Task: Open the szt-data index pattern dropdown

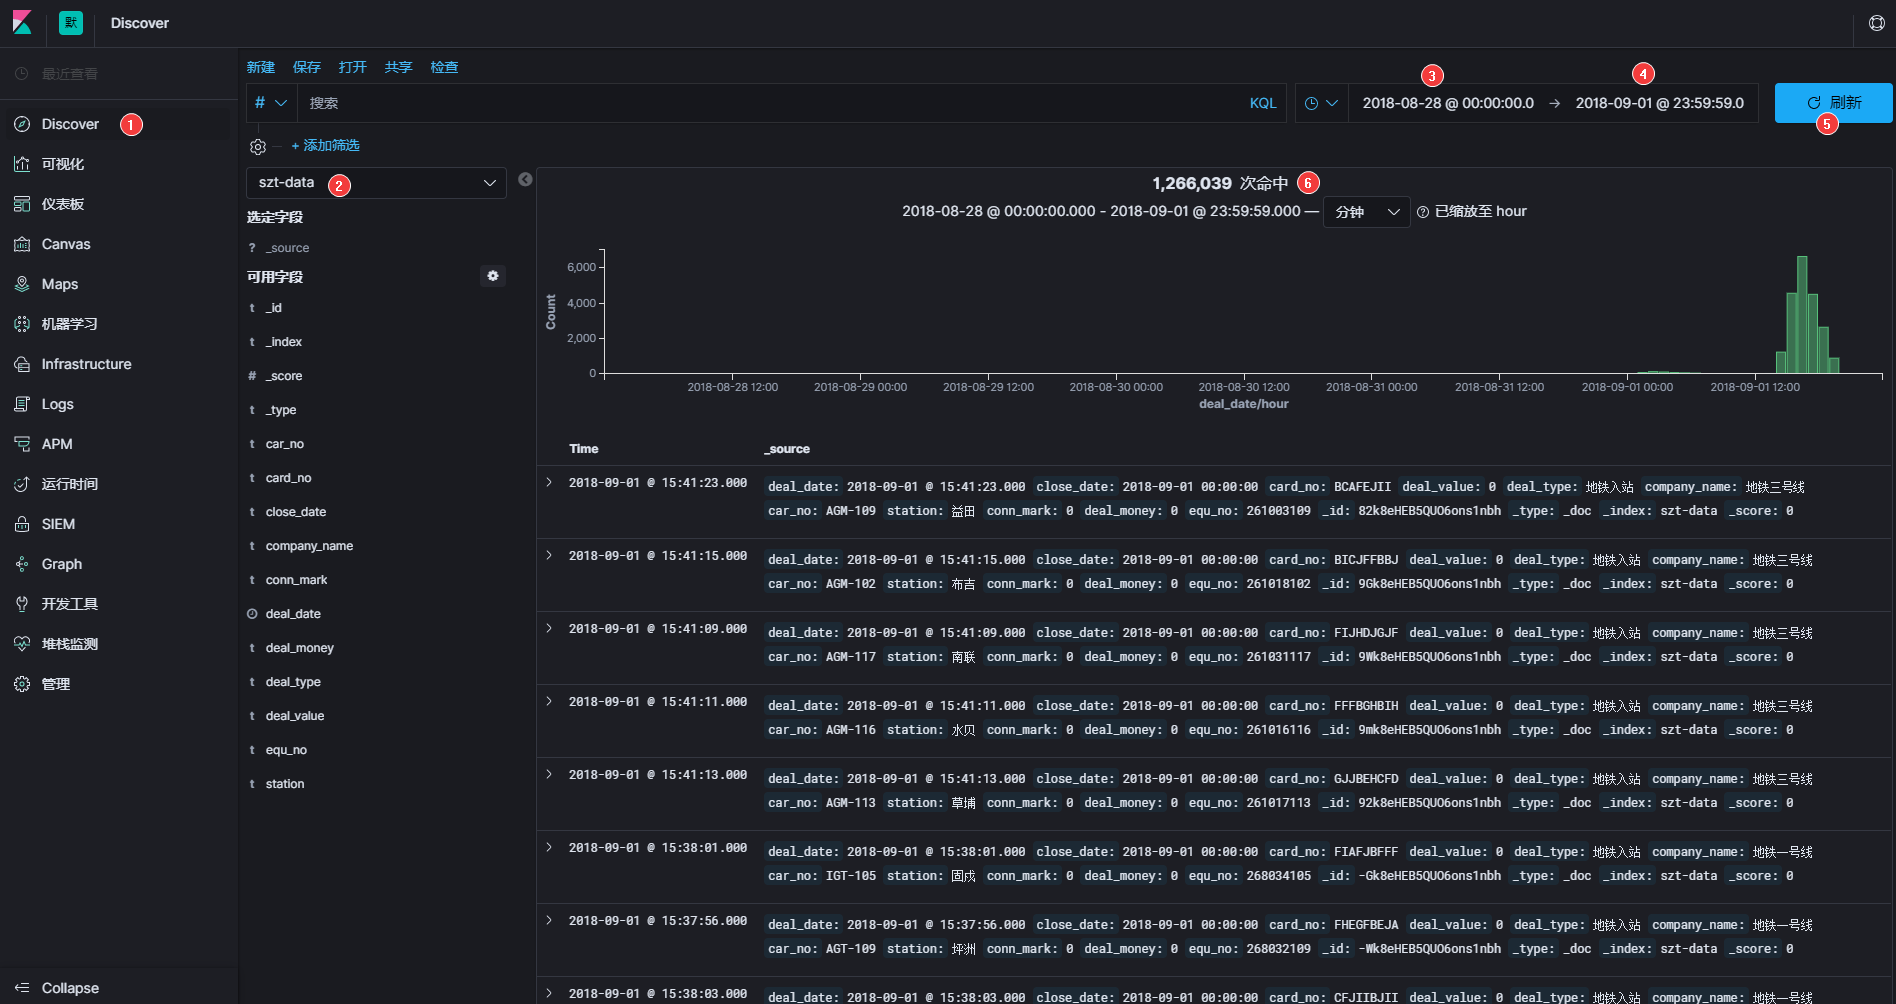Action: point(376,183)
